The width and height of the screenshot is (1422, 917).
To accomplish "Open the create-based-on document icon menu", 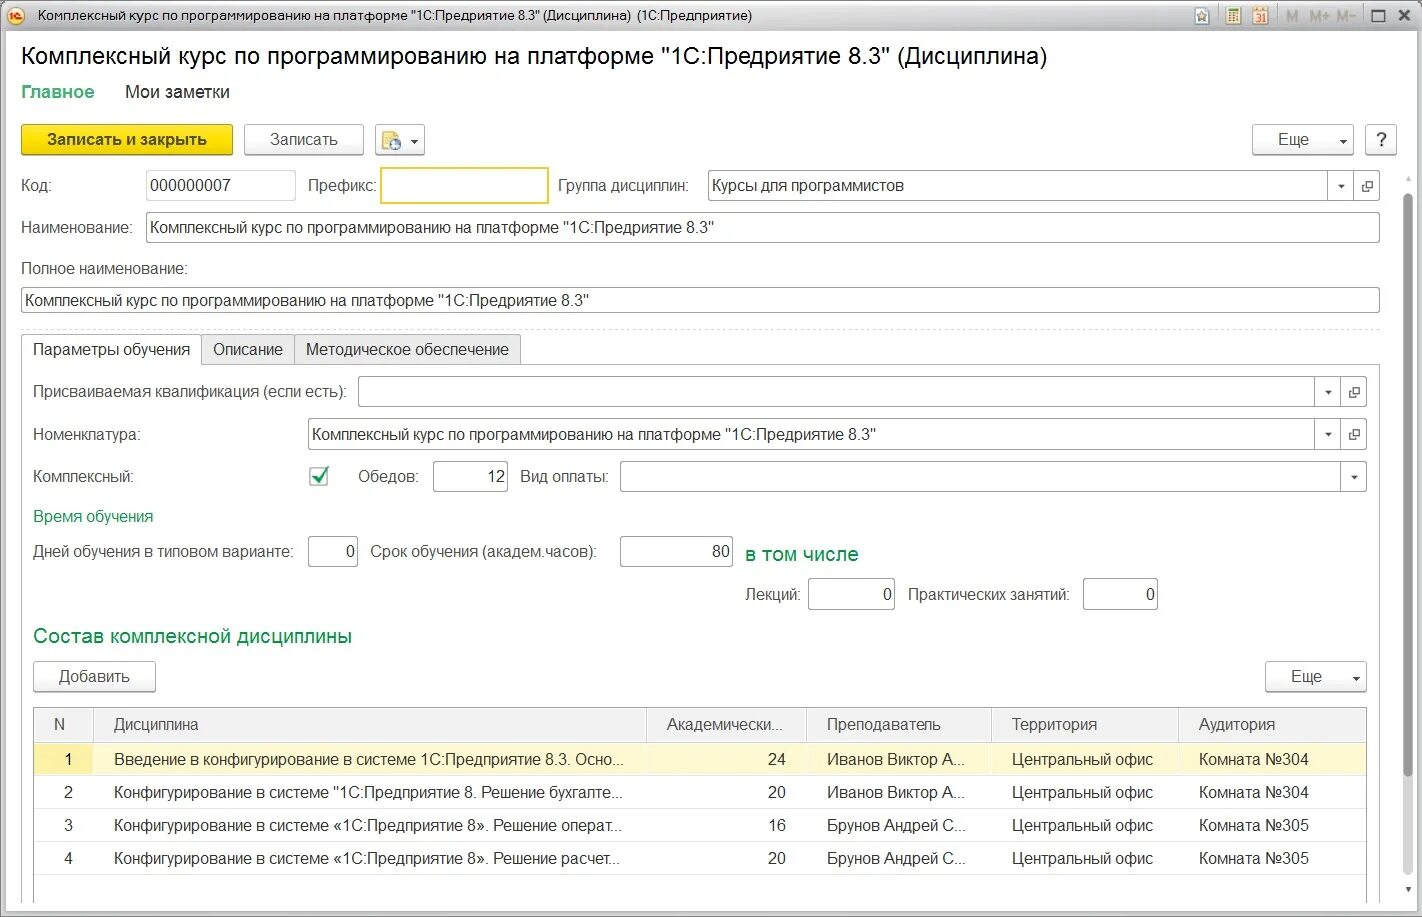I will coord(400,140).
